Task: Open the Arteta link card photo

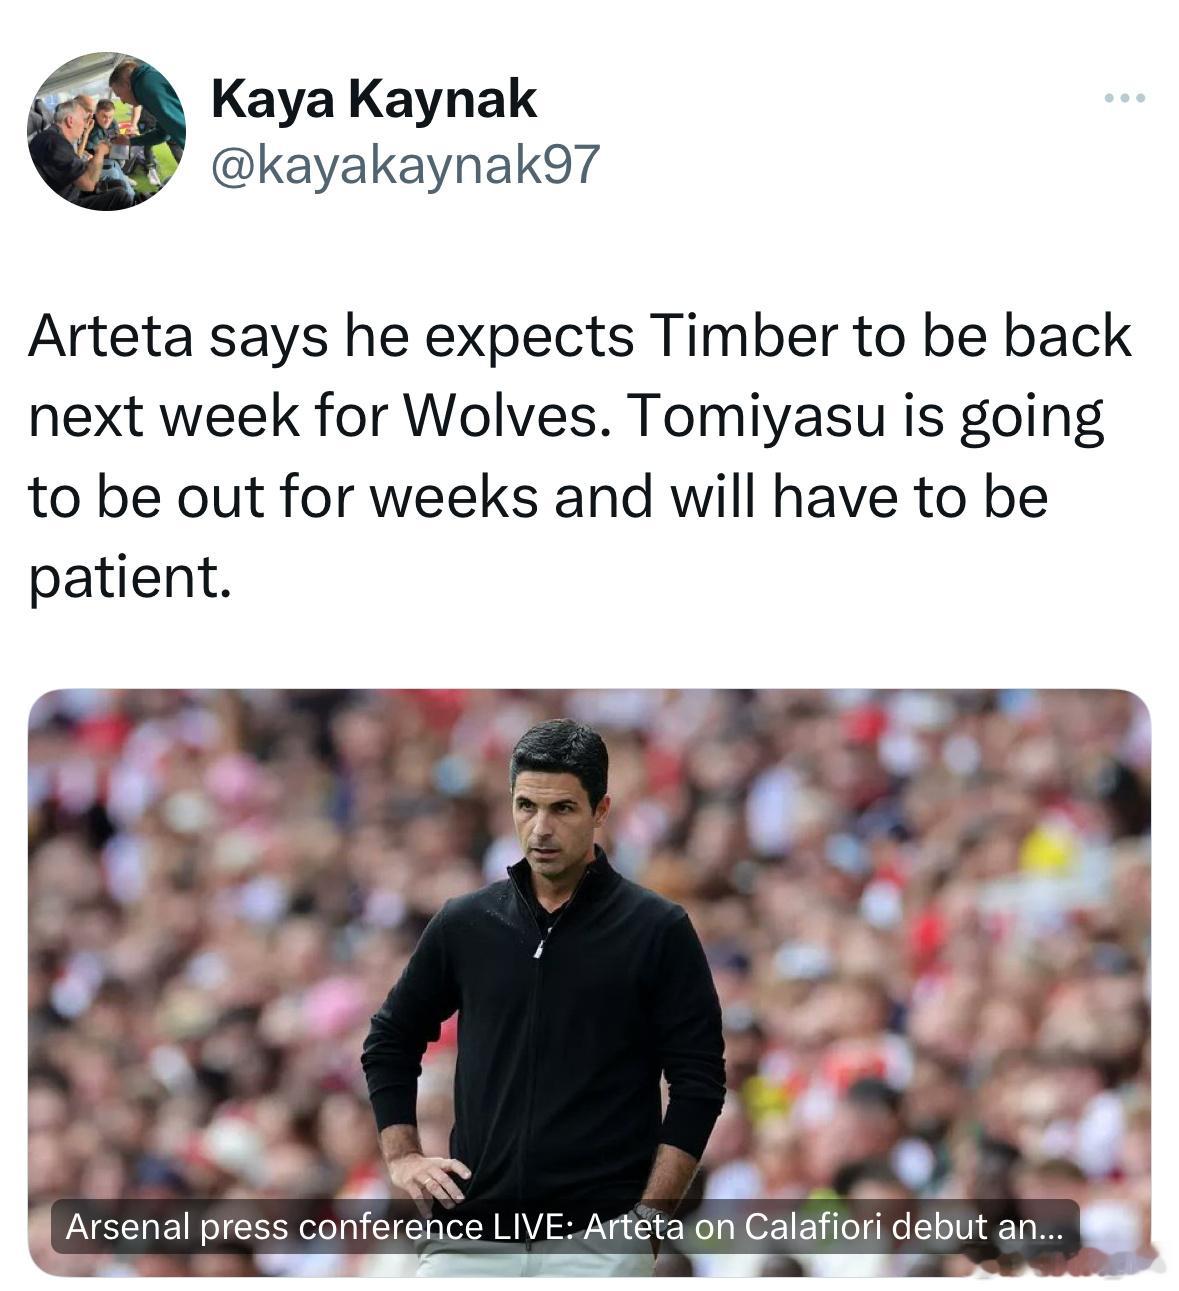Action: pyautogui.click(x=589, y=982)
